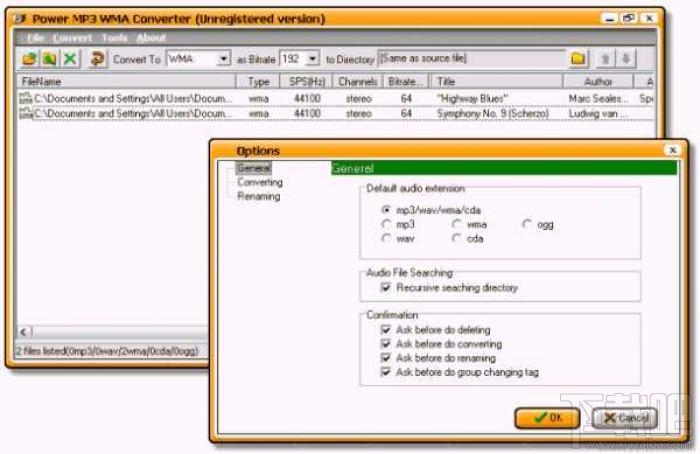Click horizontal scrollbar left arrow in file list
This screenshot has height=454, width=700.
click(x=24, y=332)
